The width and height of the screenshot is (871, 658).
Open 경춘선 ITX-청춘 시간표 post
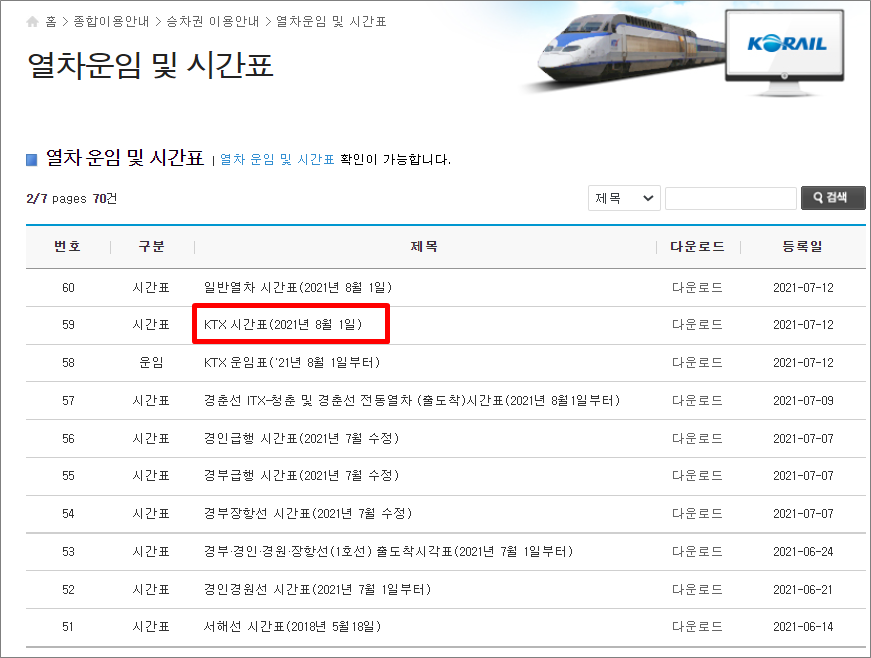pyautogui.click(x=412, y=400)
